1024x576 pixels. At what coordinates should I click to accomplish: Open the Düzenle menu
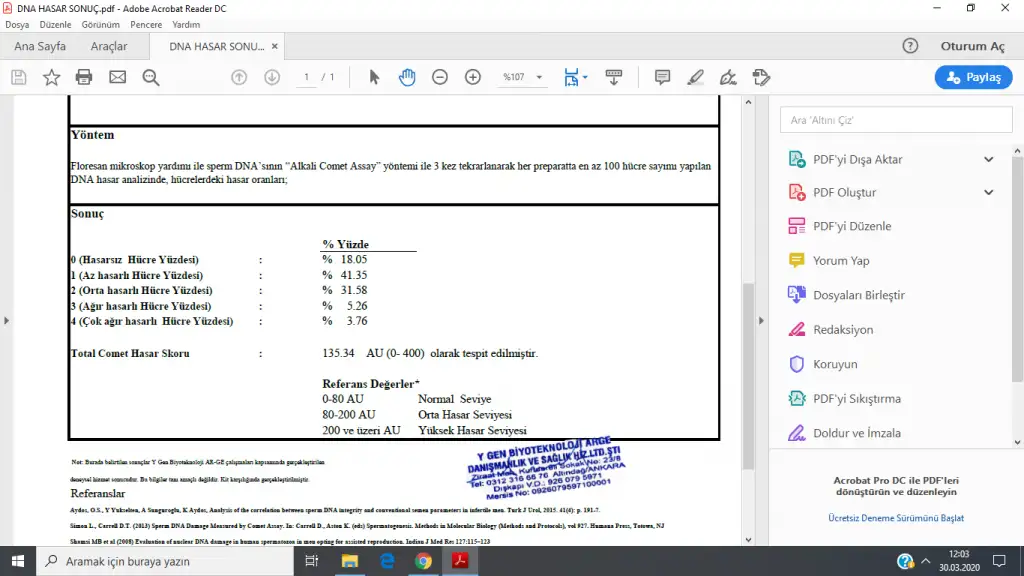(56, 25)
